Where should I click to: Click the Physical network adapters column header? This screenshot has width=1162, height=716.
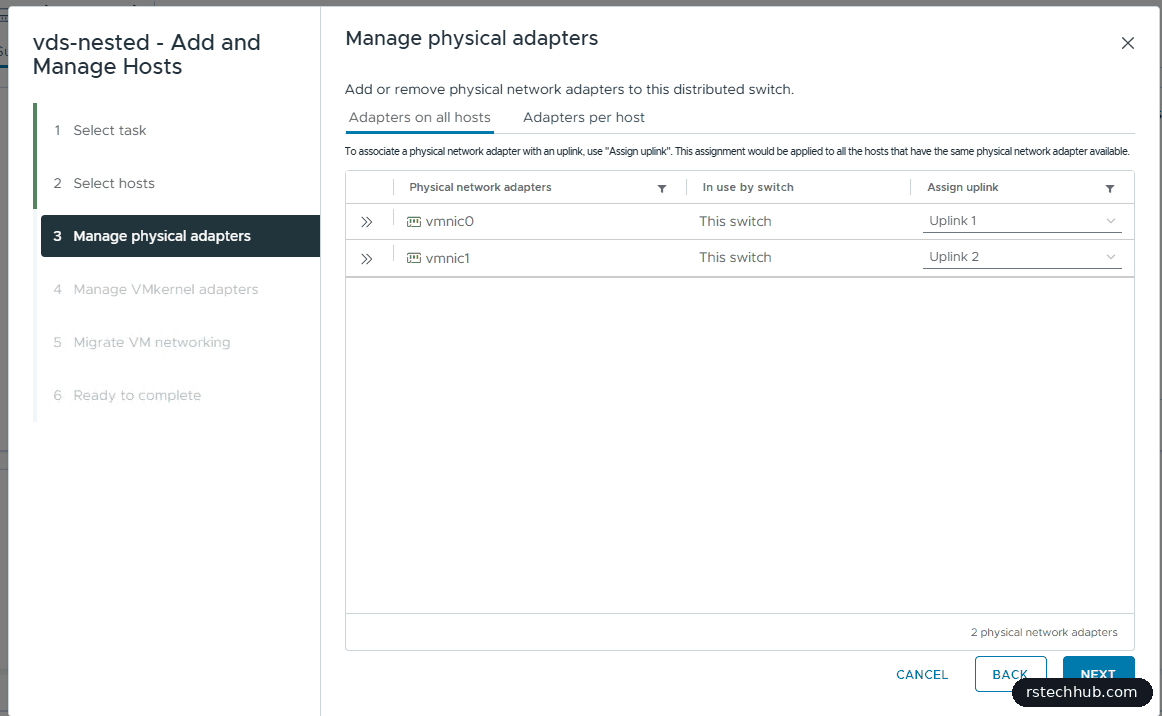[480, 188]
